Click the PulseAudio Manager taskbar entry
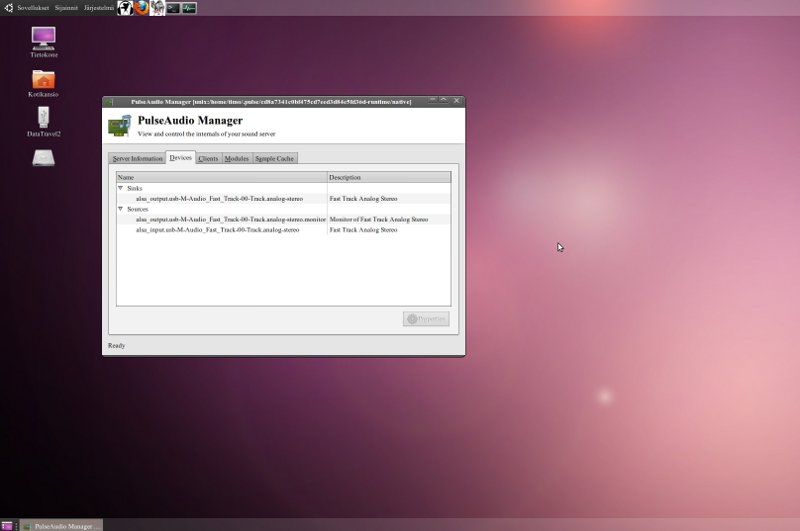This screenshot has width=800, height=531. point(62,526)
